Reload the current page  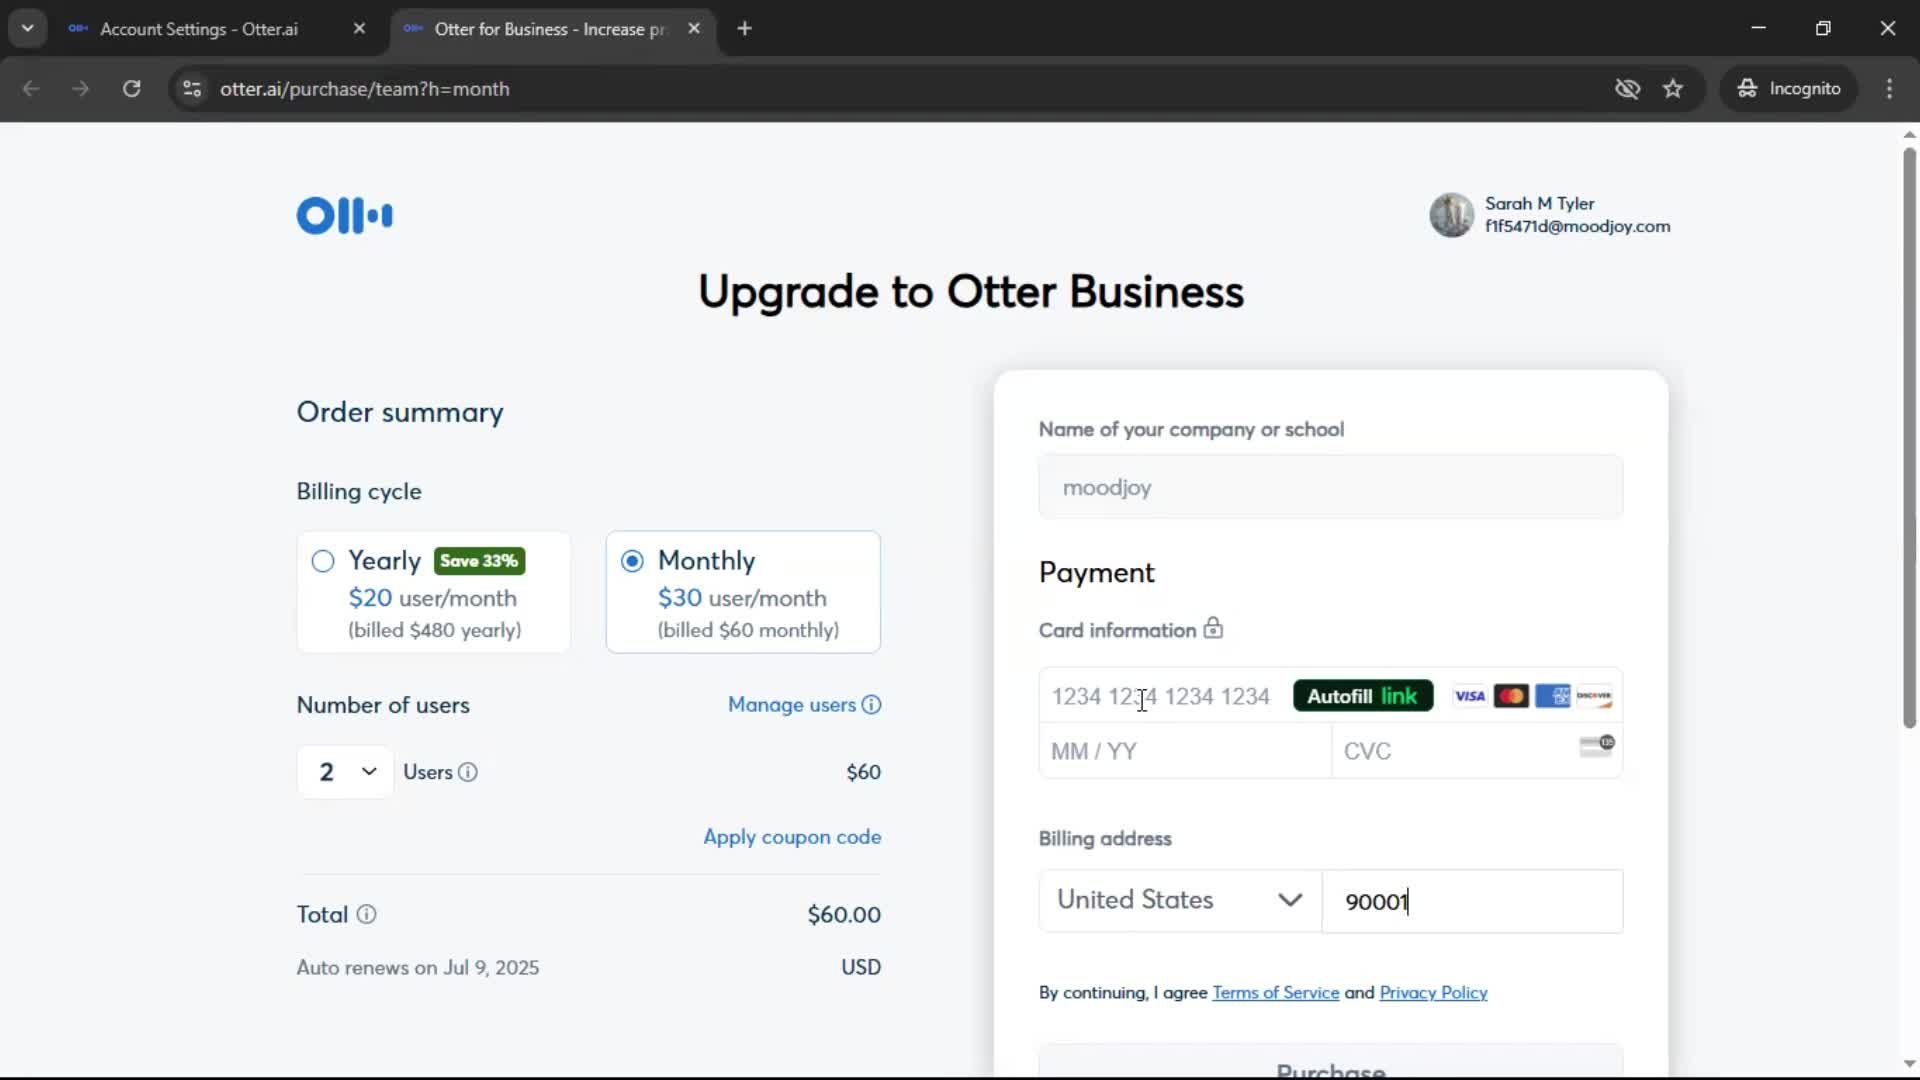131,89
